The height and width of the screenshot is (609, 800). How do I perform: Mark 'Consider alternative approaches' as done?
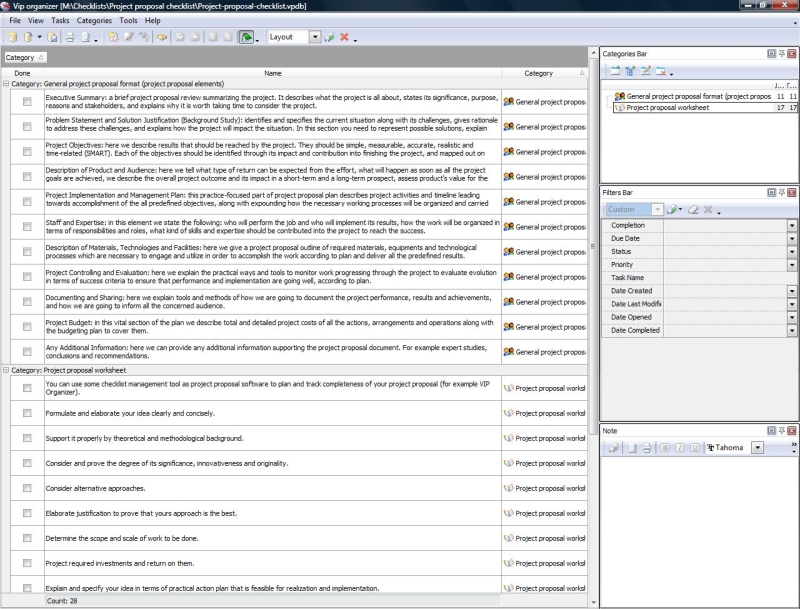point(27,488)
